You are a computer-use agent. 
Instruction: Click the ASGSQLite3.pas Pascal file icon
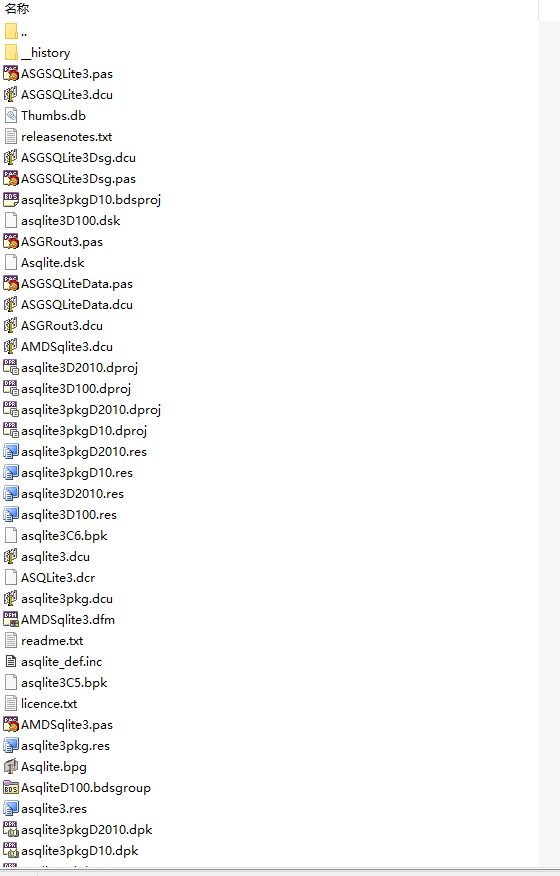point(11,74)
